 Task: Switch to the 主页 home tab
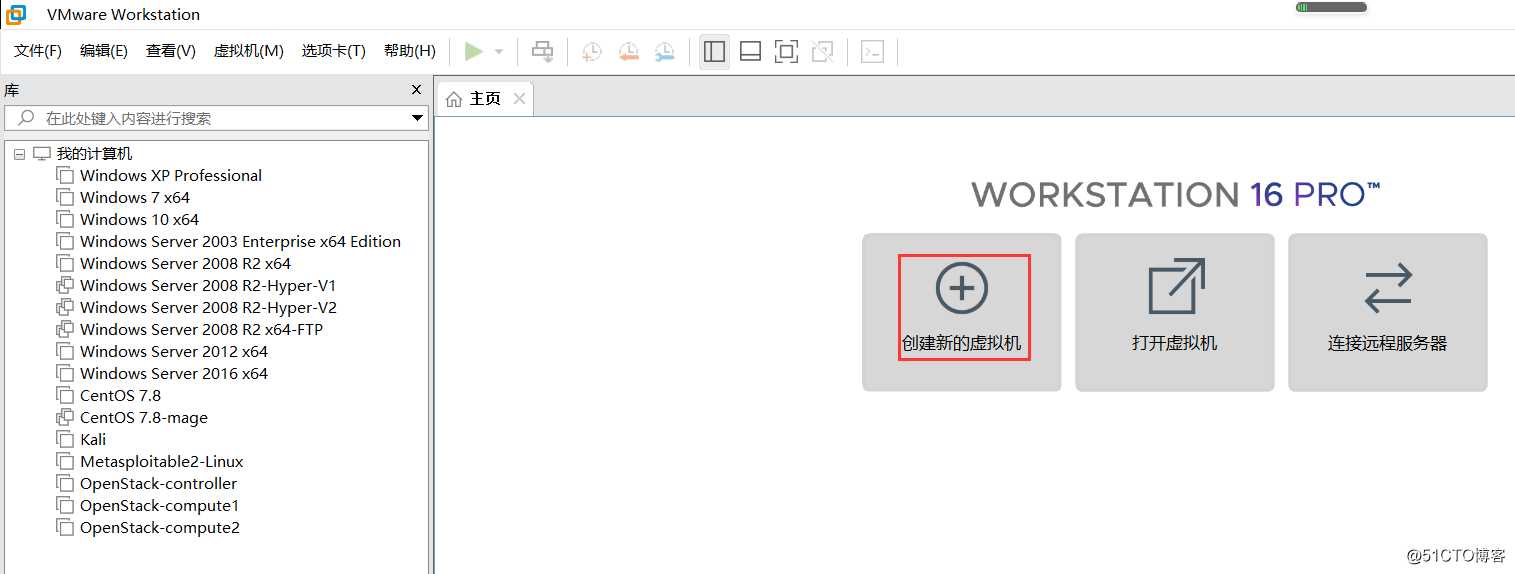(485, 99)
